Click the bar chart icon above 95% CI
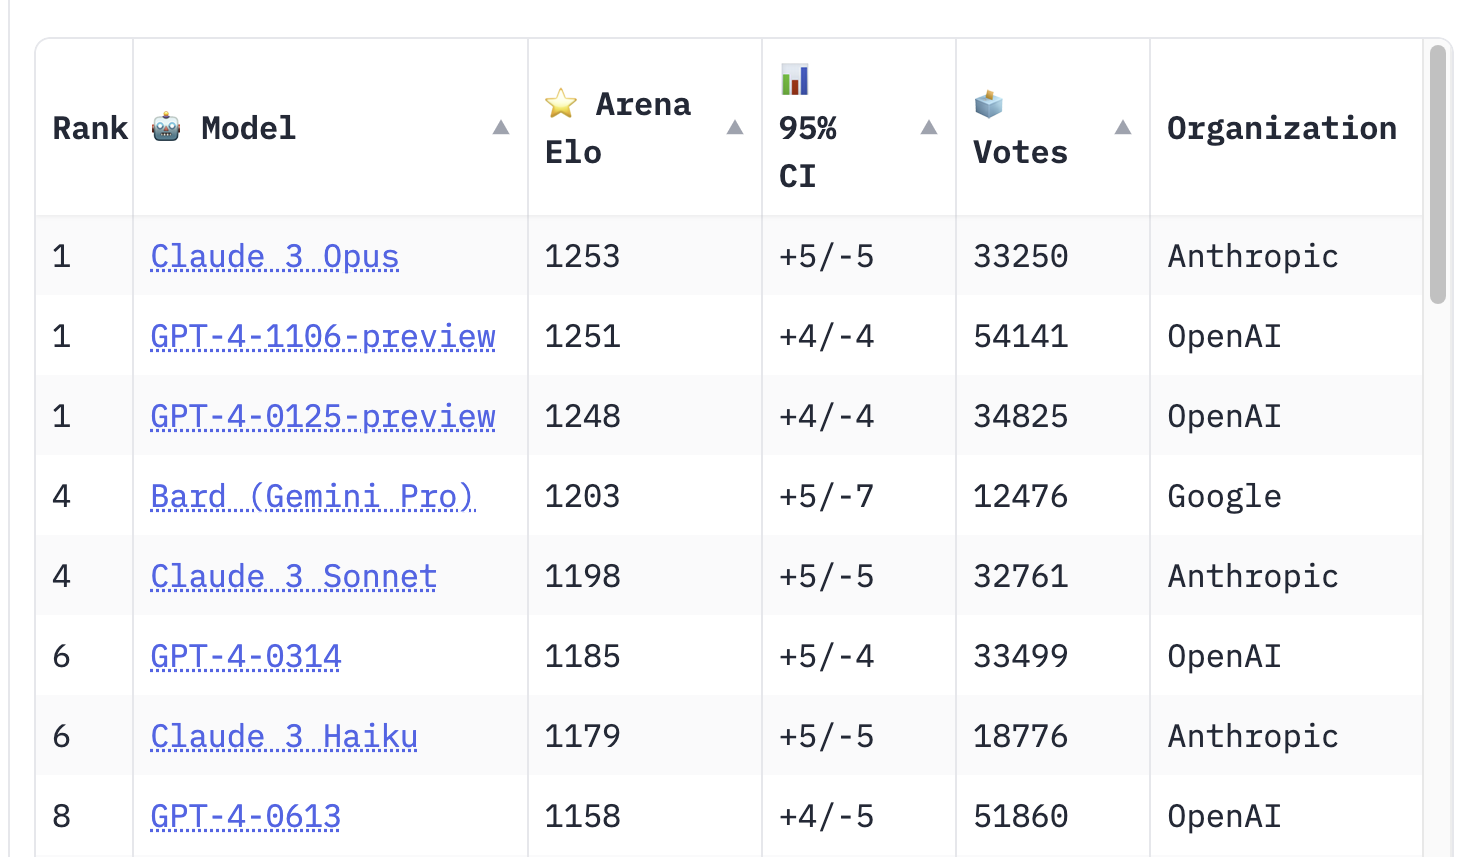This screenshot has width=1468, height=857. 795,79
